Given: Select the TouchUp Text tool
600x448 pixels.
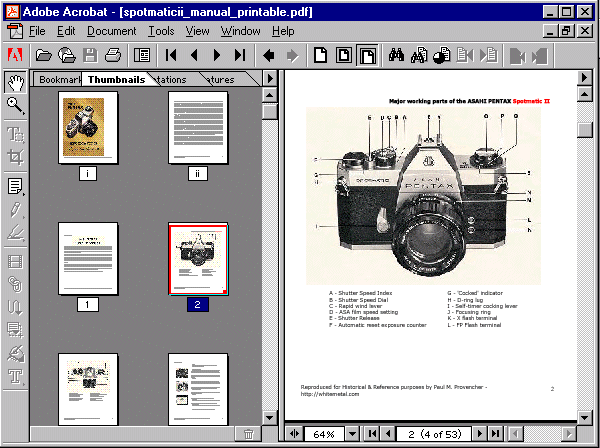Looking at the screenshot, I should tap(16, 377).
